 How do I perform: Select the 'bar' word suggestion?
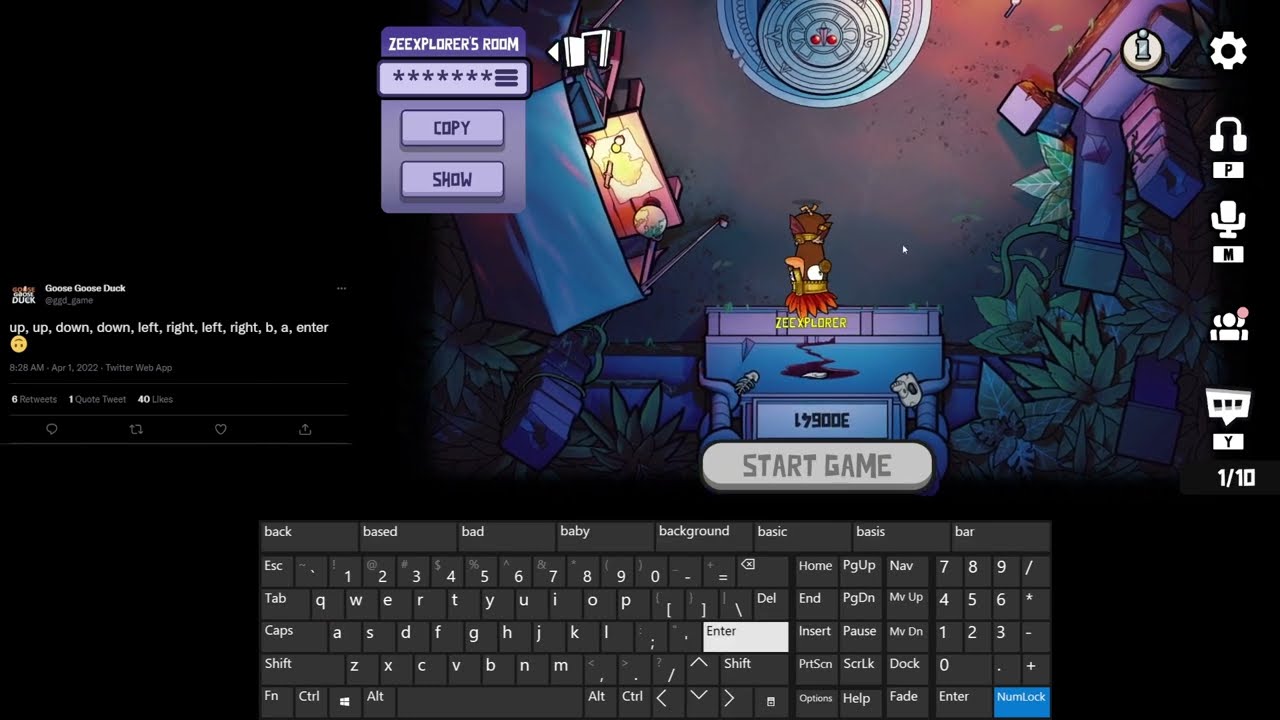pos(1000,535)
